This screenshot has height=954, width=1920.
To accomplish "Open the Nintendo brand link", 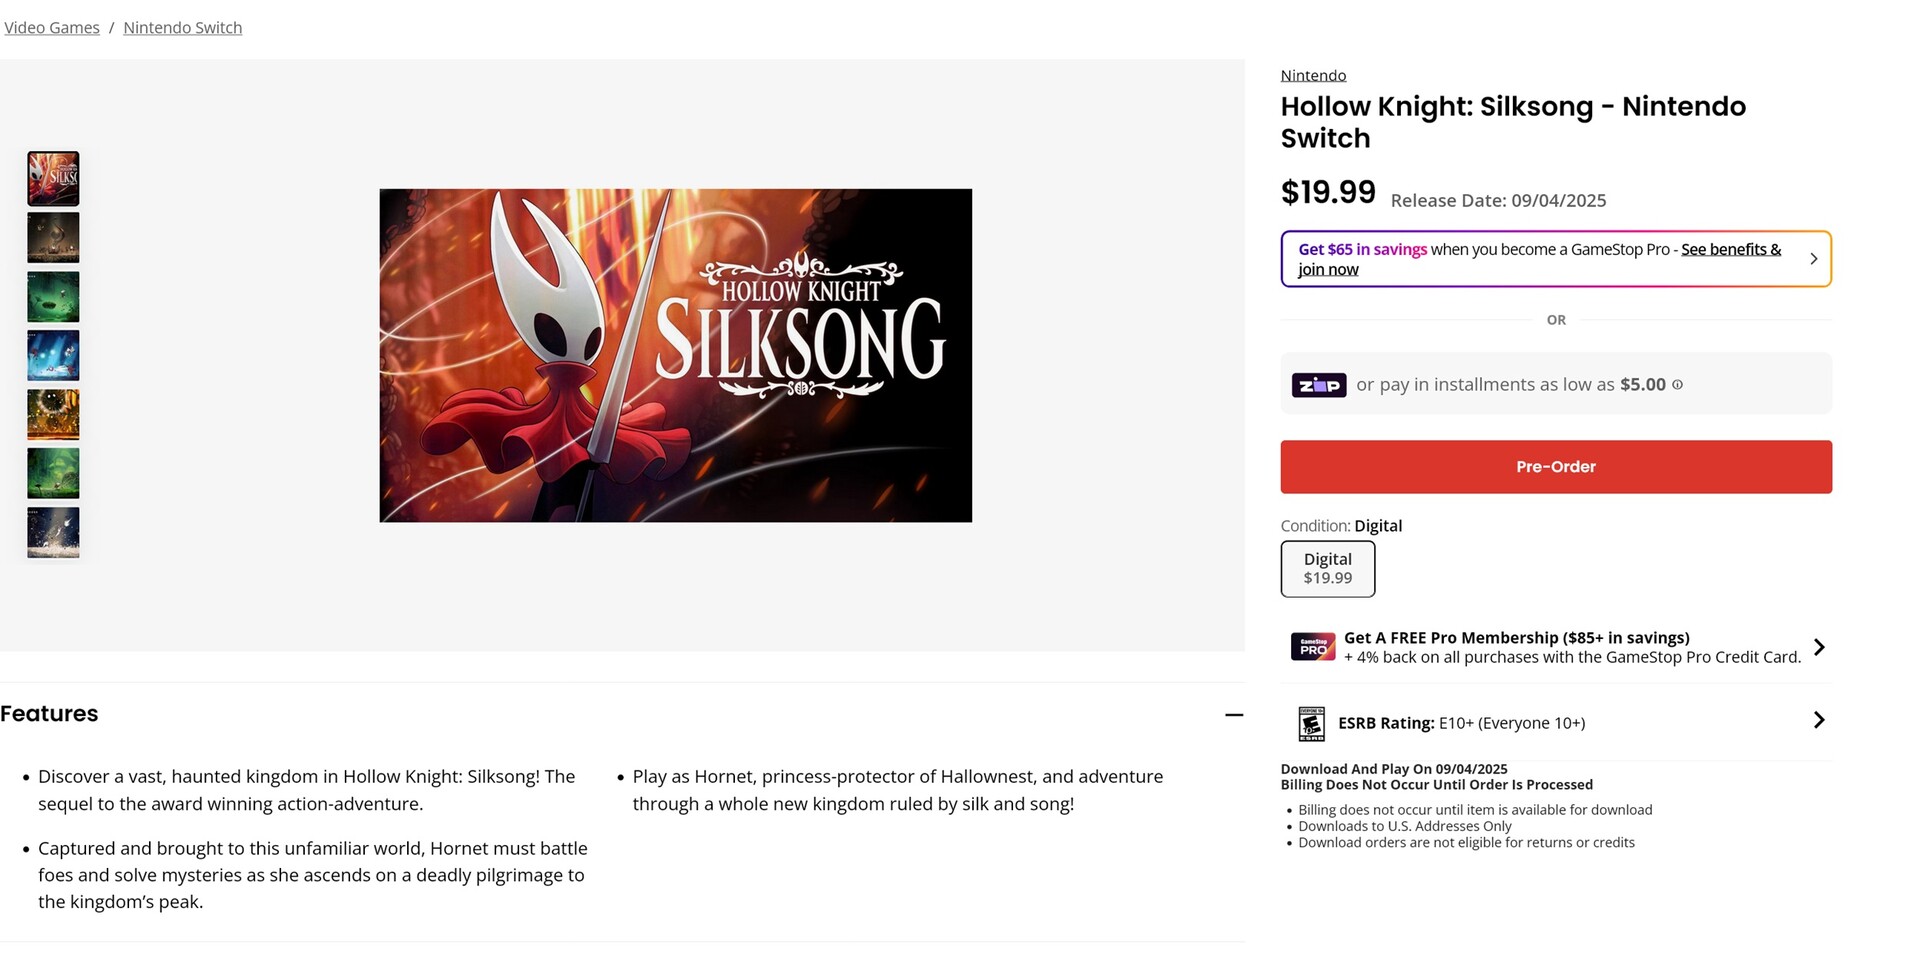I will pos(1312,76).
